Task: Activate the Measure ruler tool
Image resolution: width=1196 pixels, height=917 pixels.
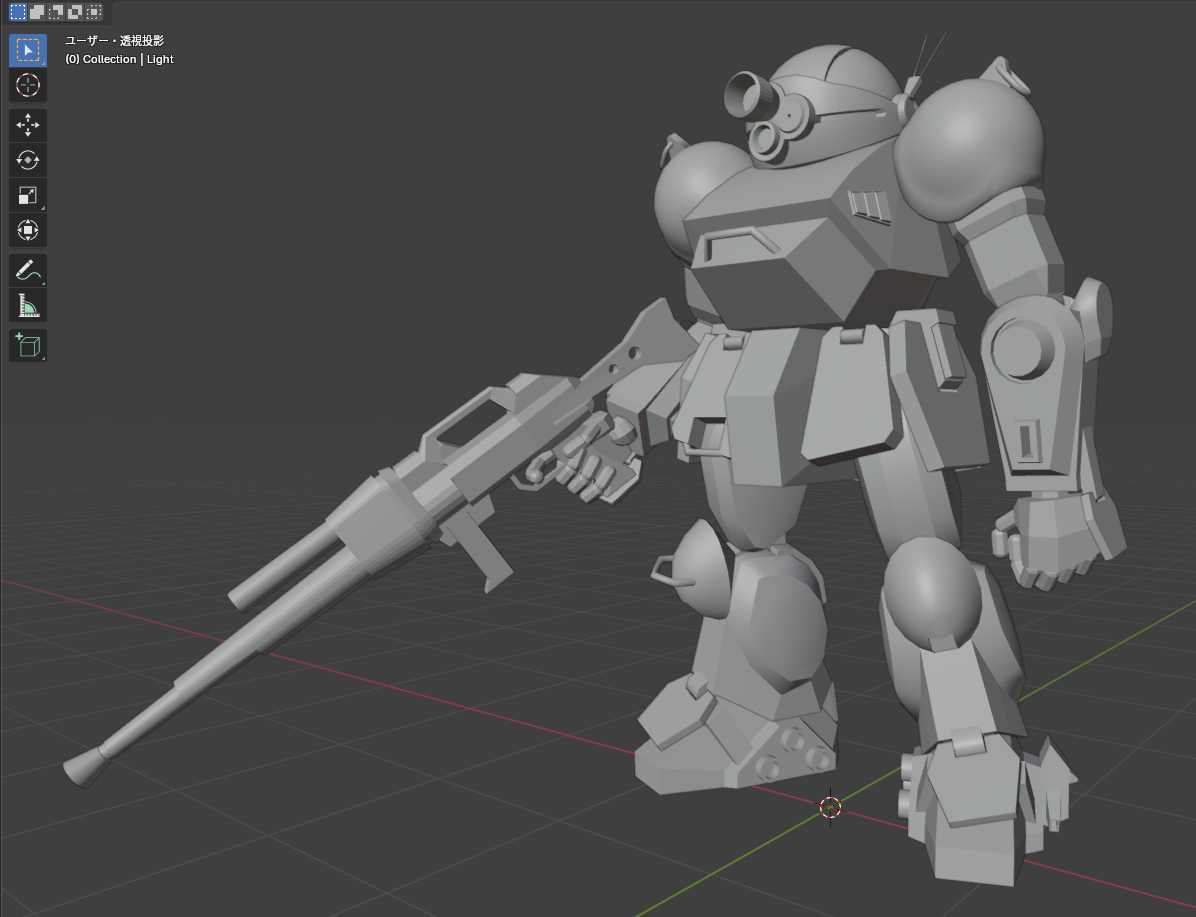Action: [x=27, y=305]
